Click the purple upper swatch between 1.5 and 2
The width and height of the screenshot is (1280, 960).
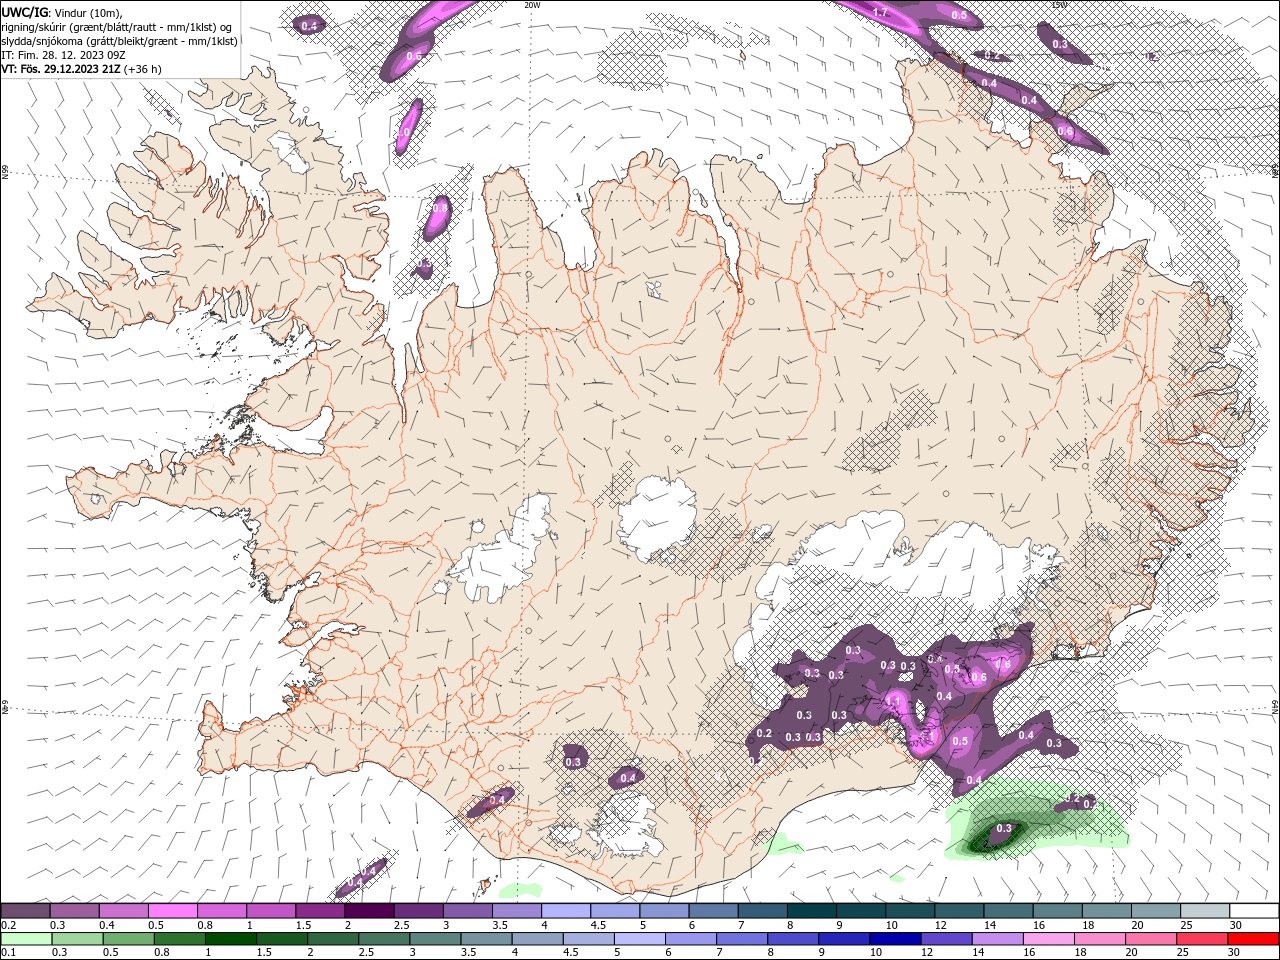tap(320, 911)
